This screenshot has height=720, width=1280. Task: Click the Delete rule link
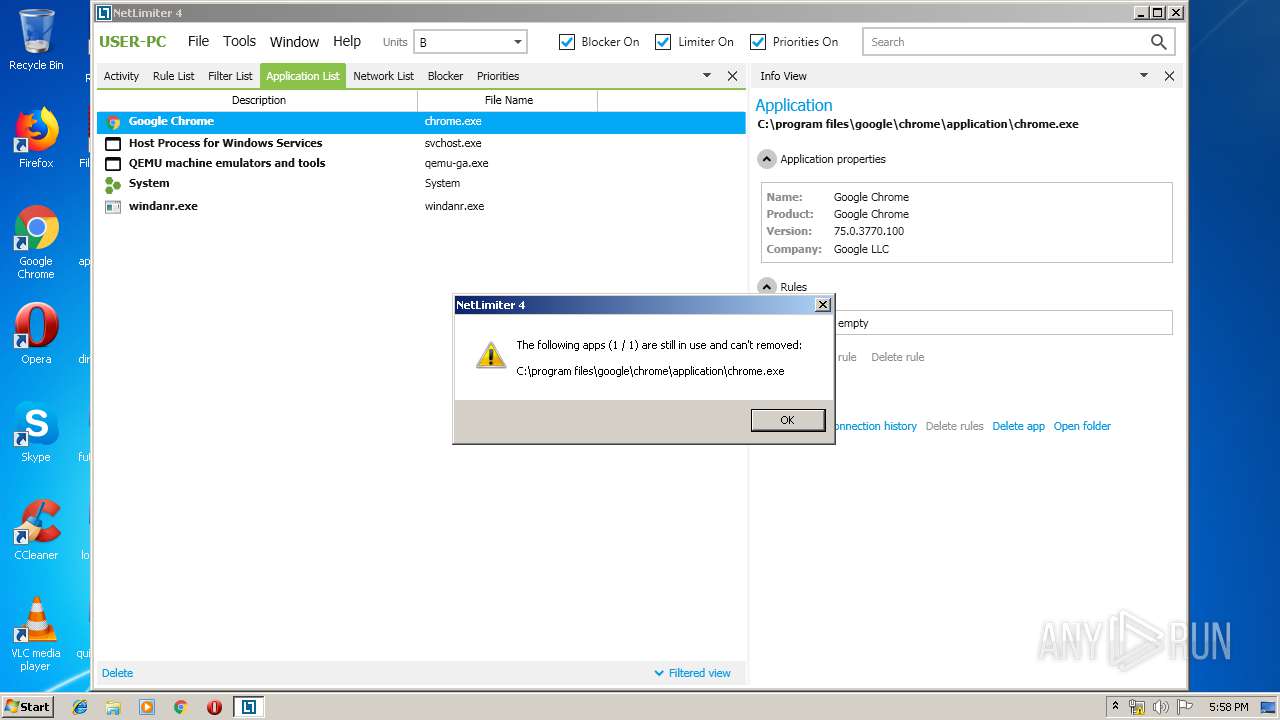coord(897,357)
